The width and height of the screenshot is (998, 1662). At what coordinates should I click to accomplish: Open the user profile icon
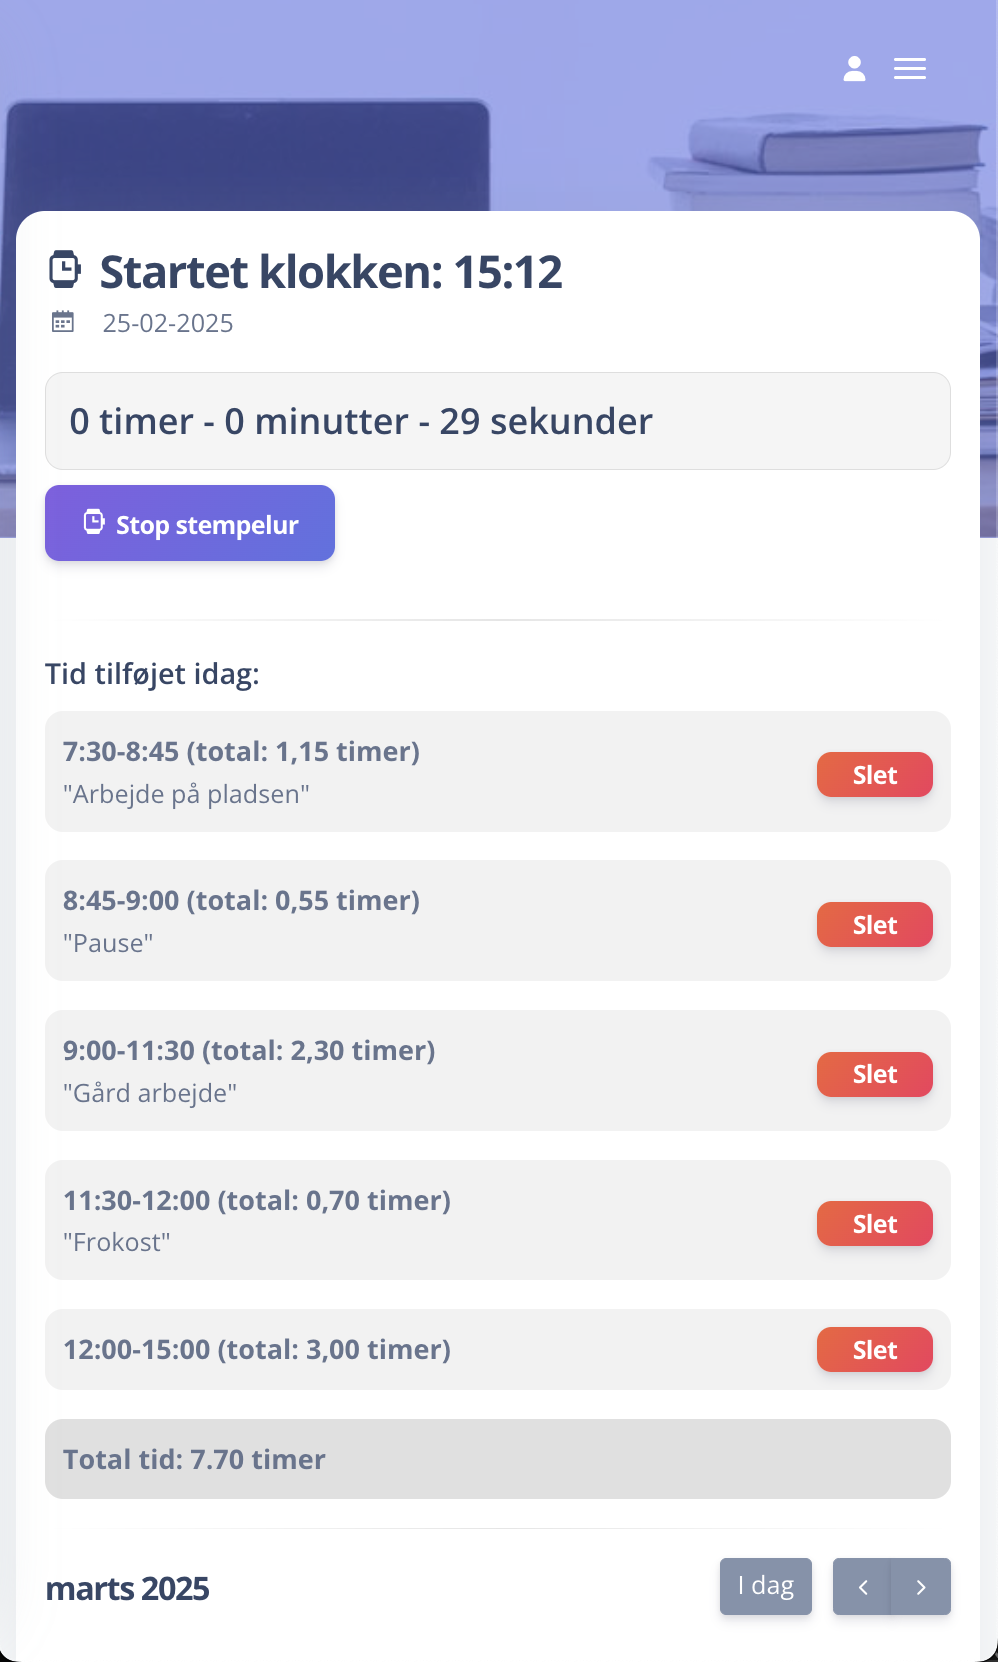[854, 68]
